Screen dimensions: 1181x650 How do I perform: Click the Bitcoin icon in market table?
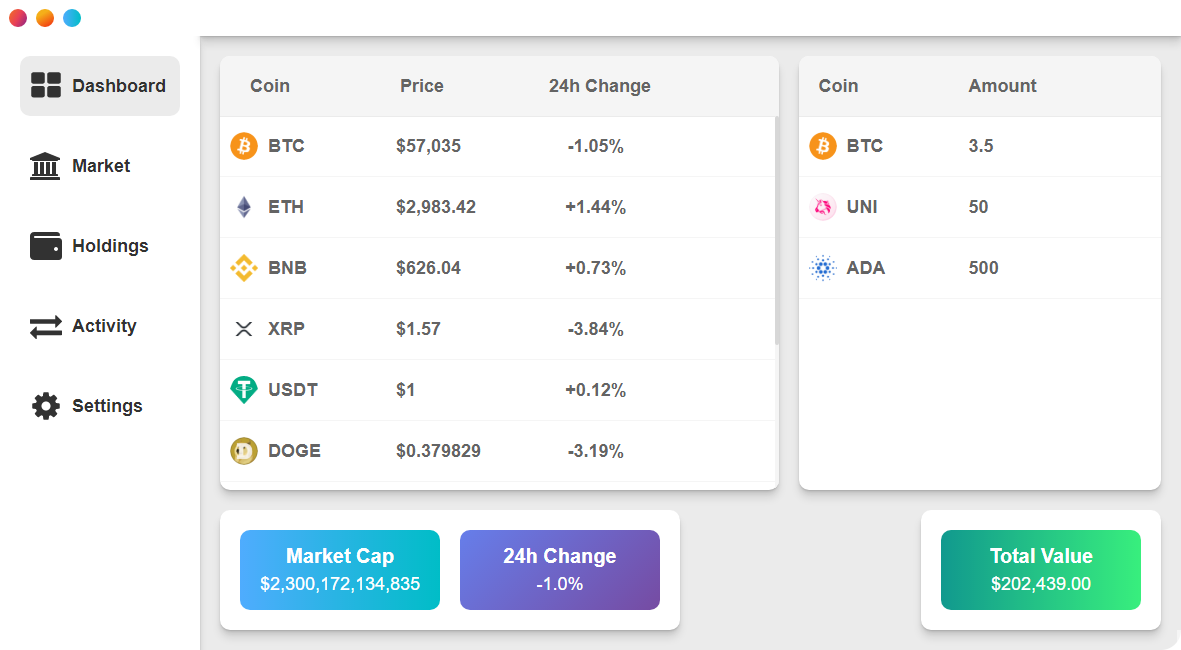pyautogui.click(x=244, y=146)
